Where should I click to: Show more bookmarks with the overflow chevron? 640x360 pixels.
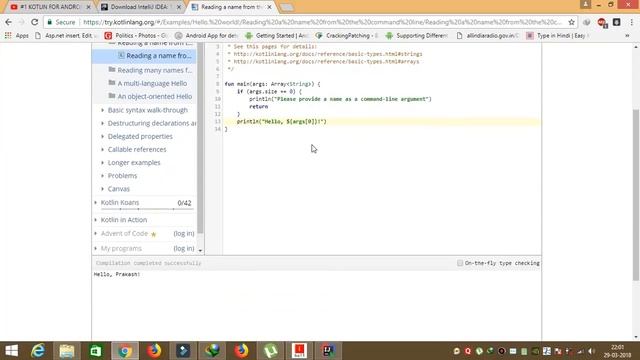(x=627, y=36)
